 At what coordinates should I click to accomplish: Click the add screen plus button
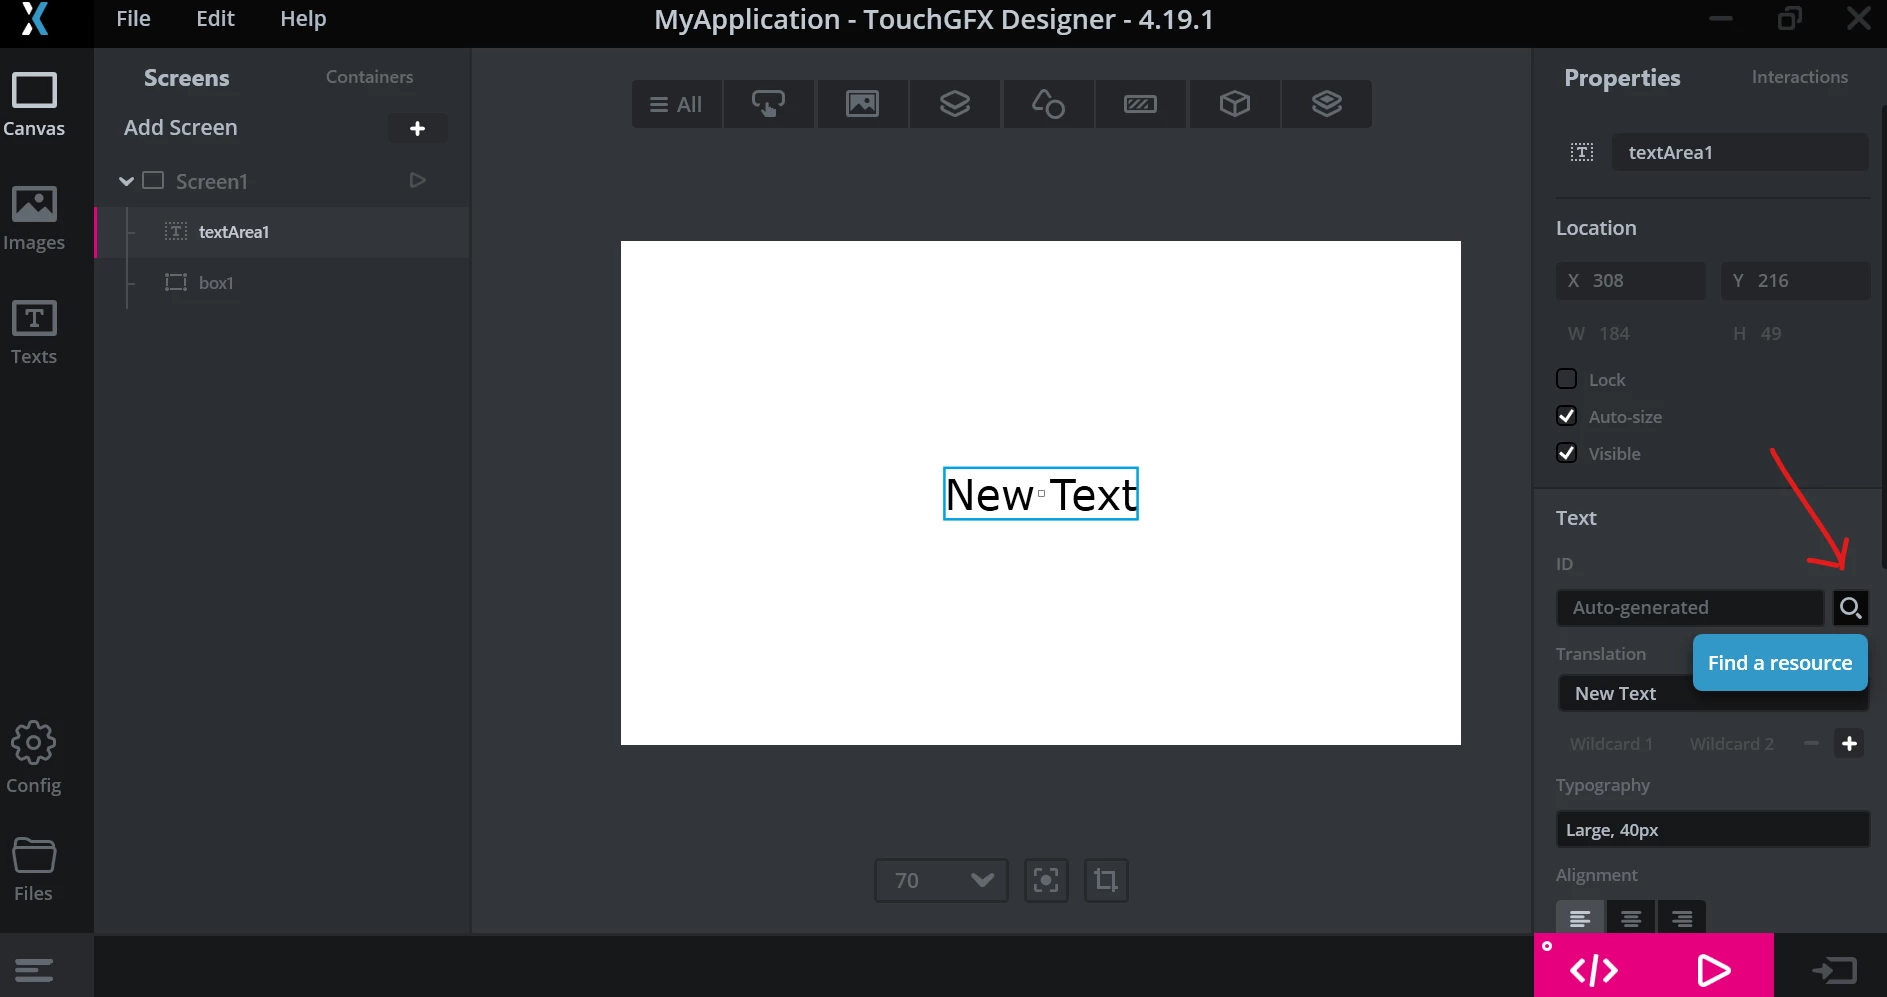click(x=417, y=128)
